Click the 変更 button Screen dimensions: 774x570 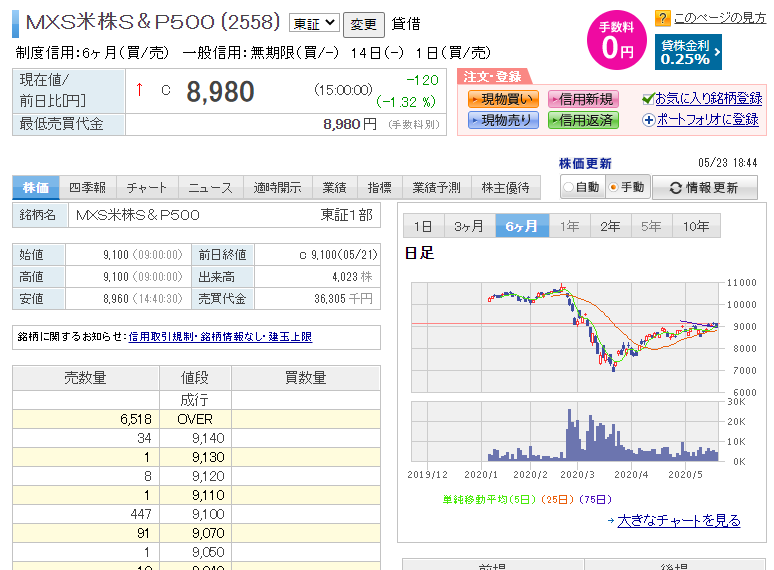(363, 24)
